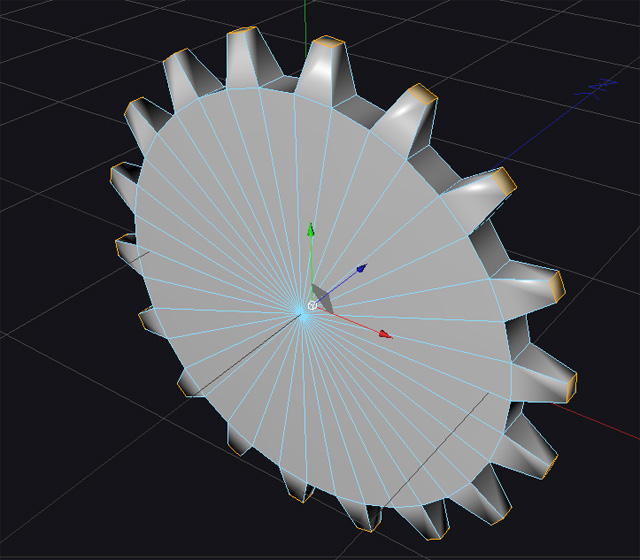
Task: Click the black edge line left of gear center
Action: click(220, 360)
